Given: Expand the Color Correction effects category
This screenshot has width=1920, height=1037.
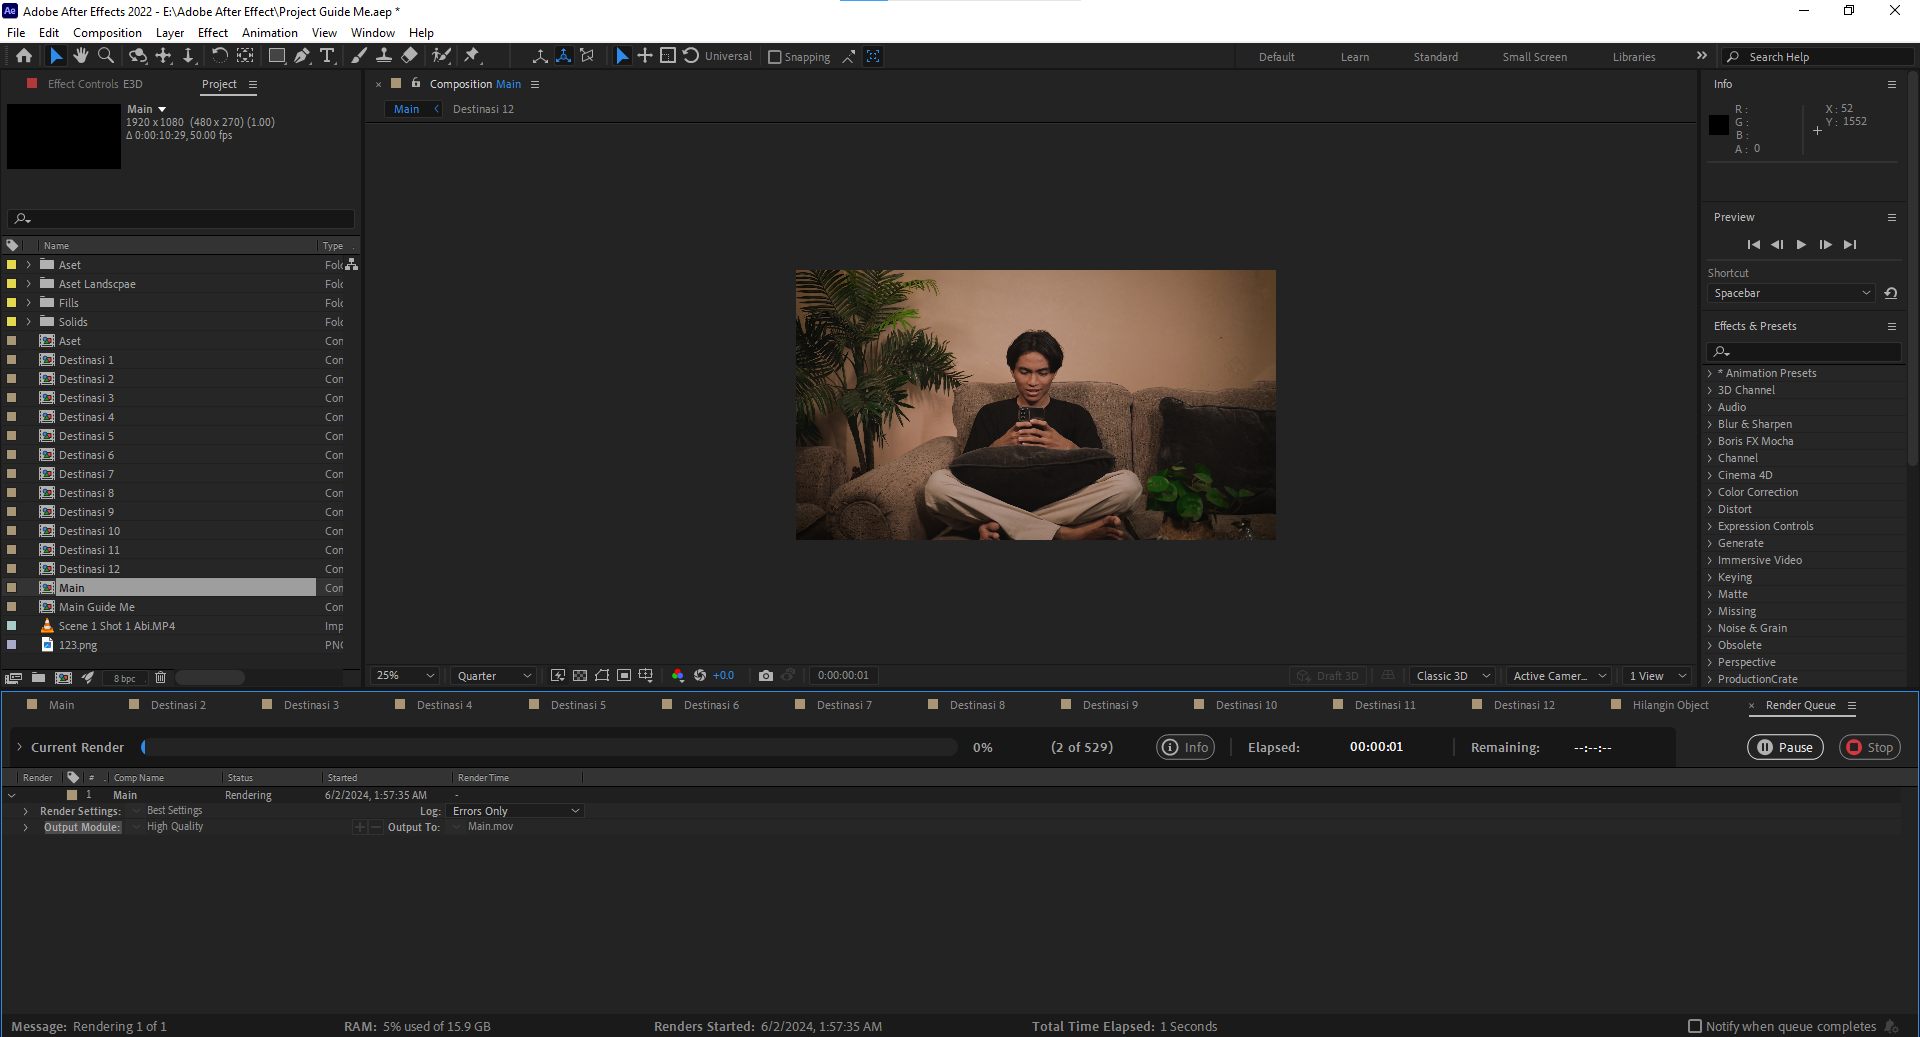Looking at the screenshot, I should click(1710, 492).
